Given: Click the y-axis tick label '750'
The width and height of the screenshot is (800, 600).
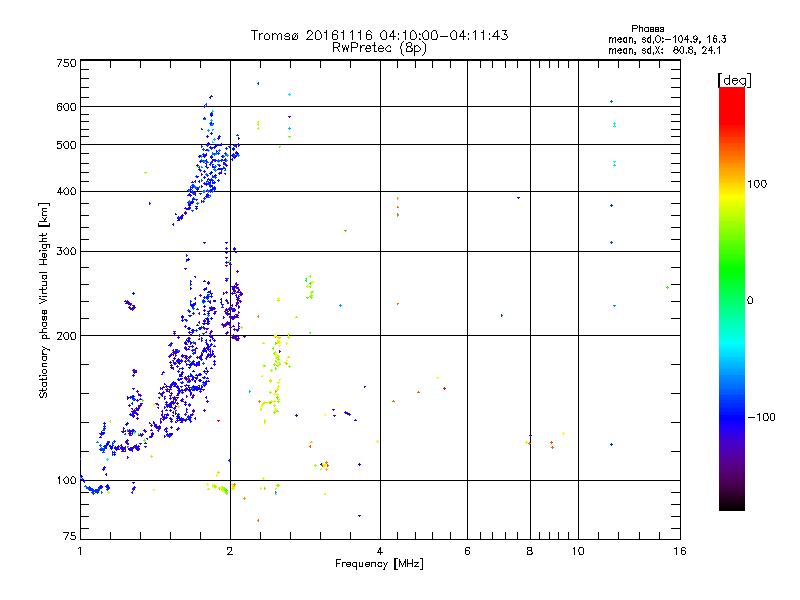Looking at the screenshot, I should pos(66,63).
